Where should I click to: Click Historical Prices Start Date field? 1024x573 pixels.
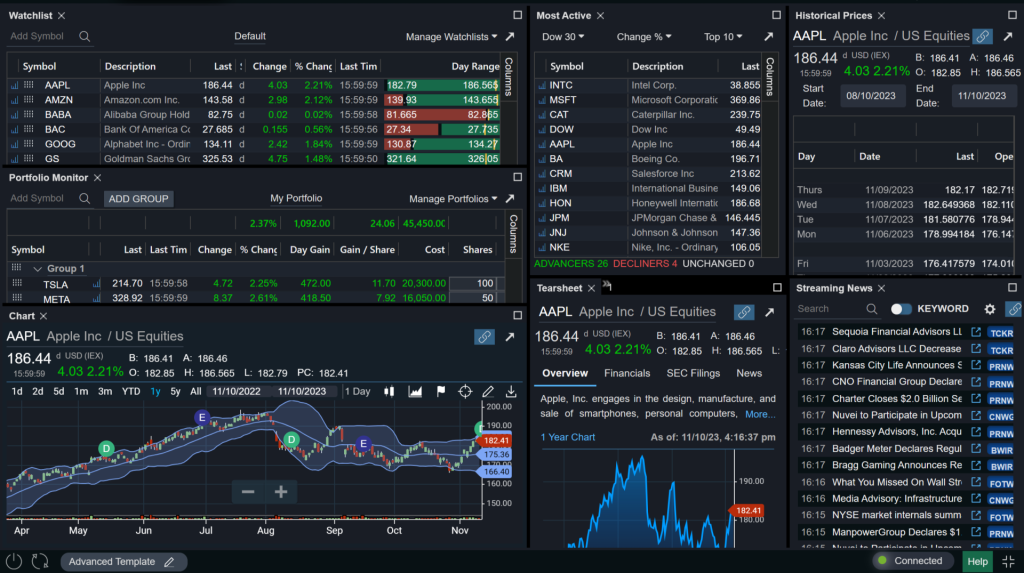tap(871, 95)
